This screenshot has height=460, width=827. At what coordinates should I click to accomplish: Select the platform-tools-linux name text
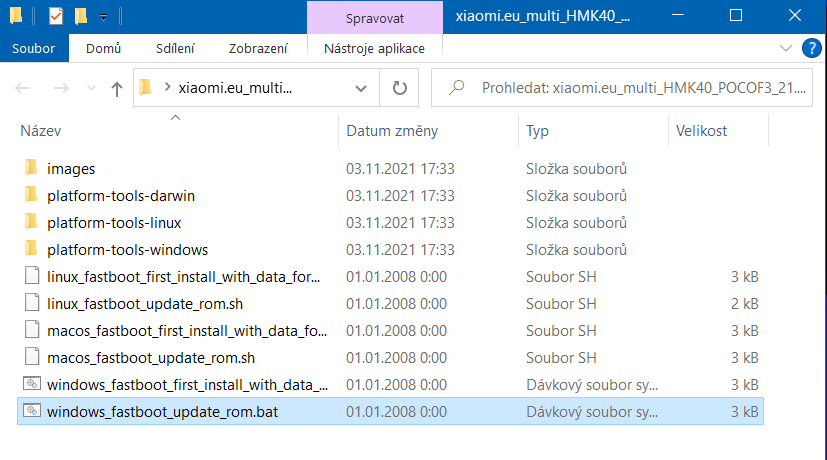pos(114,223)
